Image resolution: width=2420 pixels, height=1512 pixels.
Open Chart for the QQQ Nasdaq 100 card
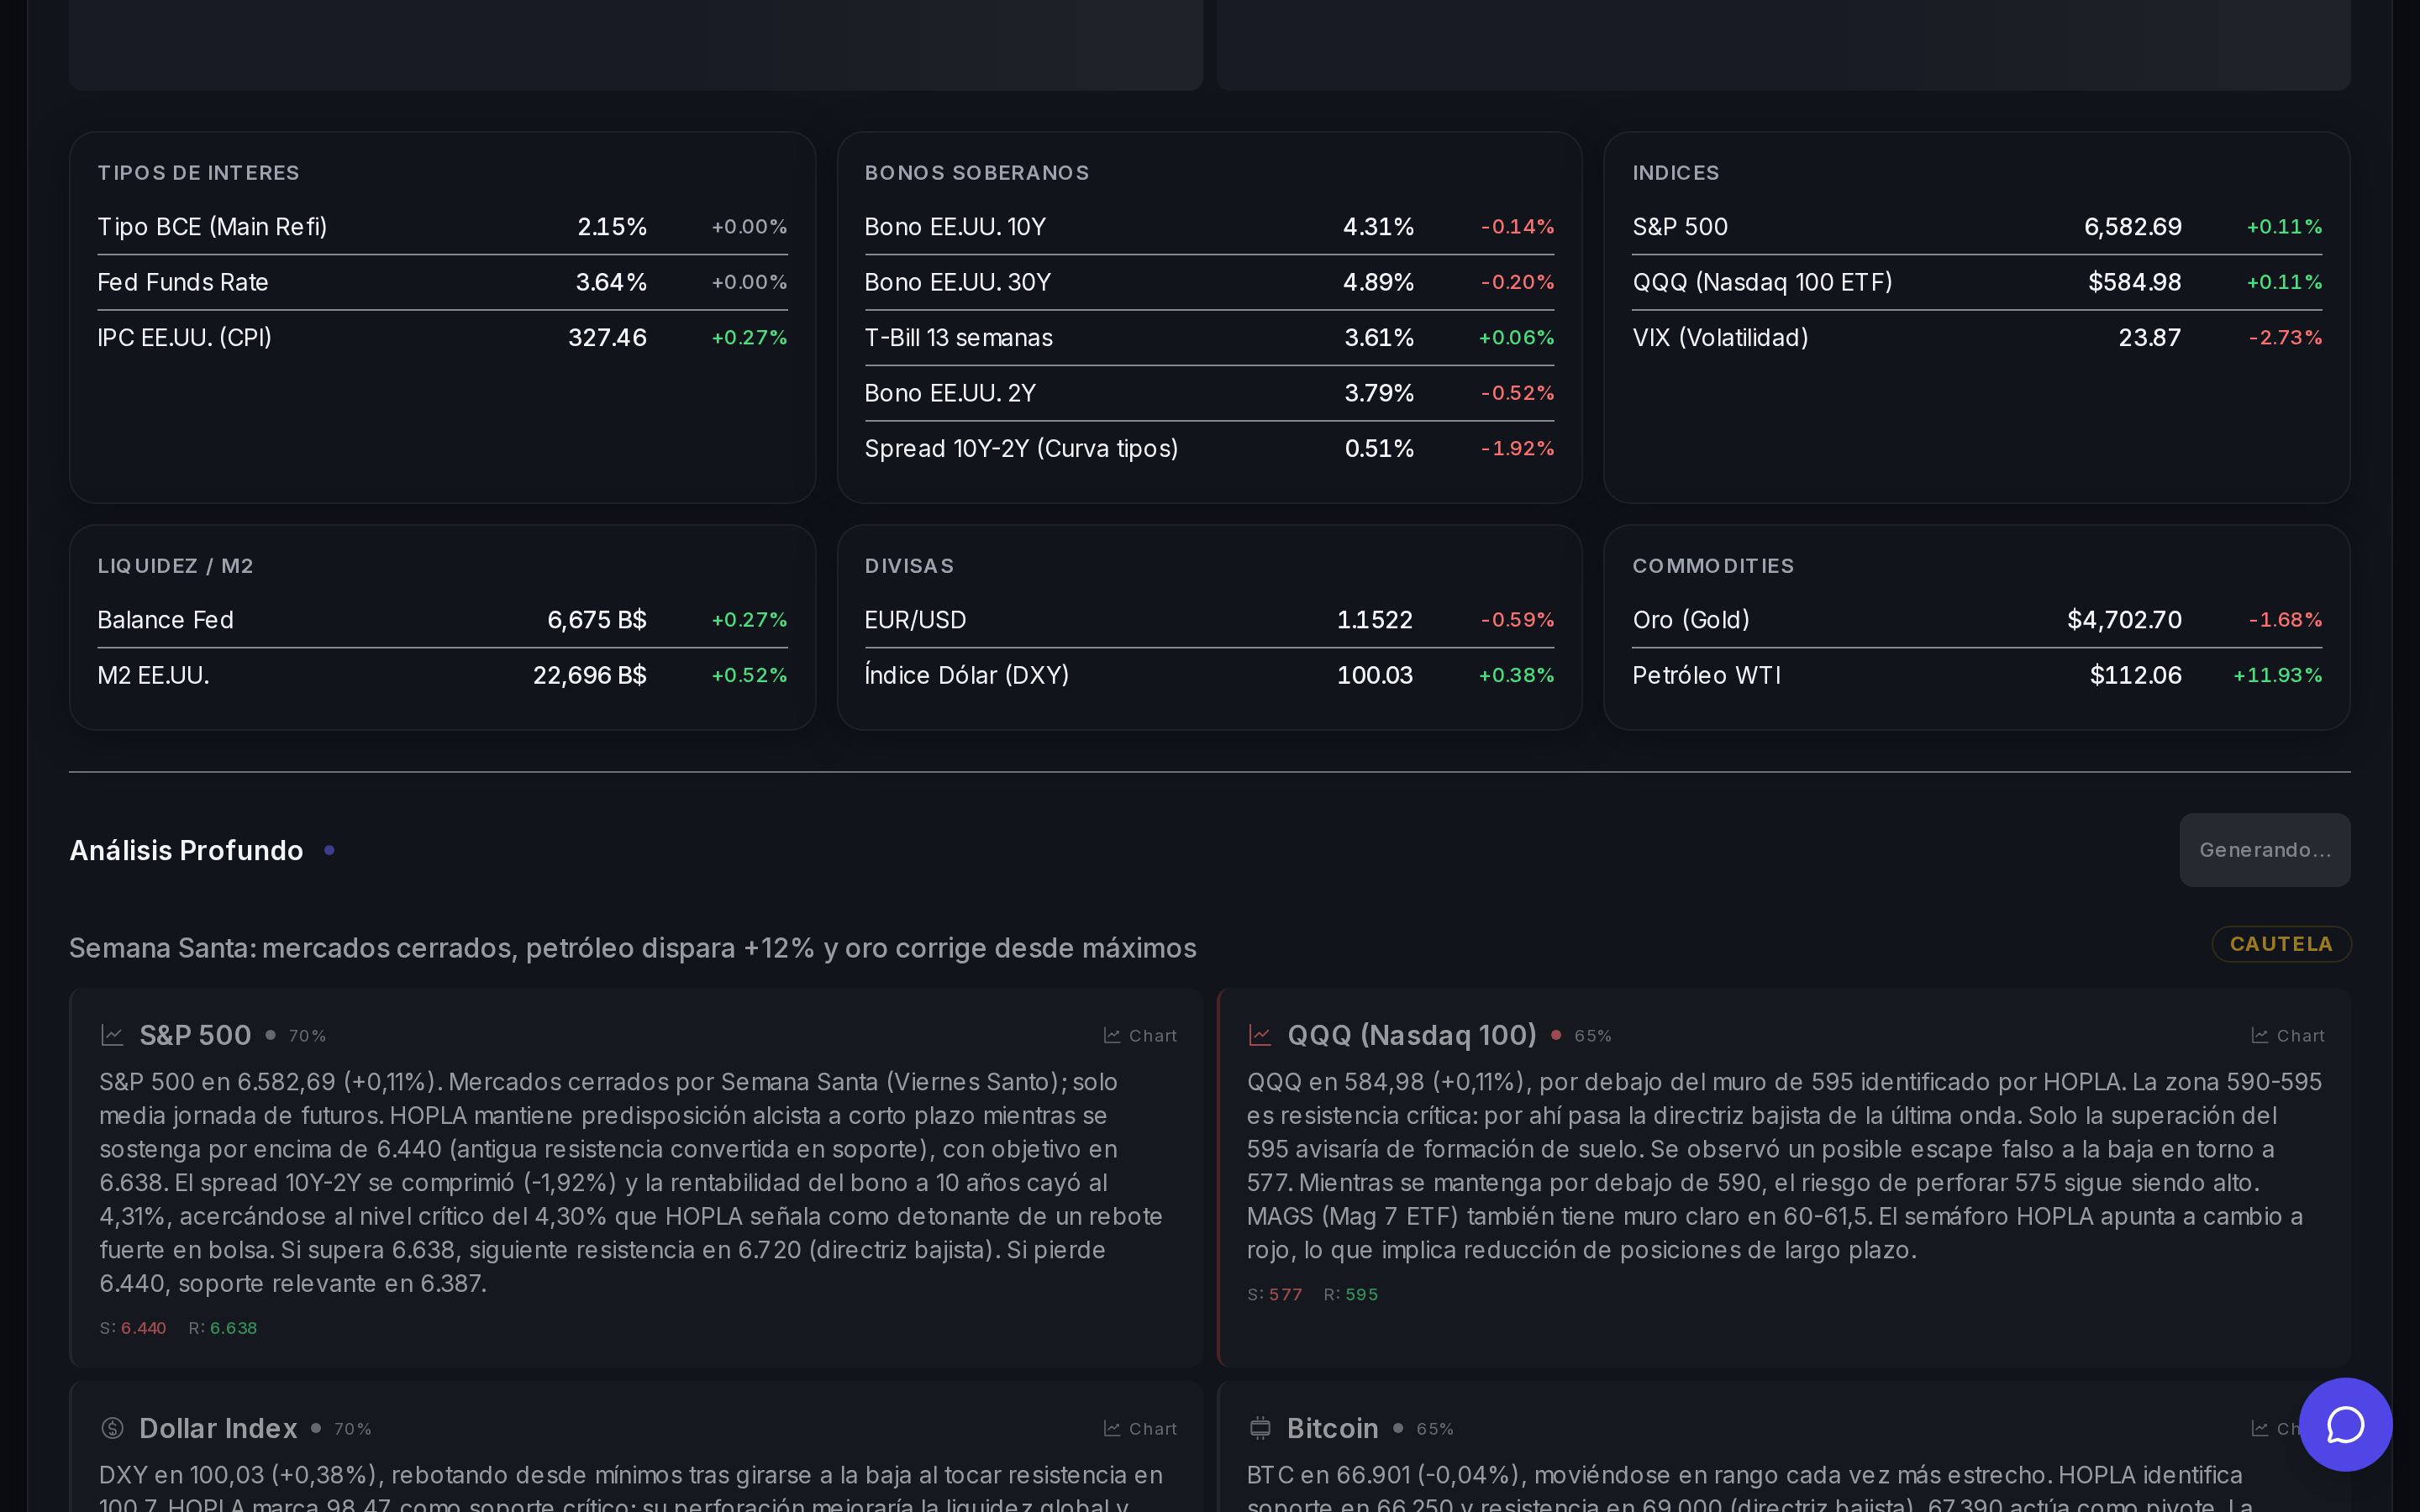point(2288,1036)
